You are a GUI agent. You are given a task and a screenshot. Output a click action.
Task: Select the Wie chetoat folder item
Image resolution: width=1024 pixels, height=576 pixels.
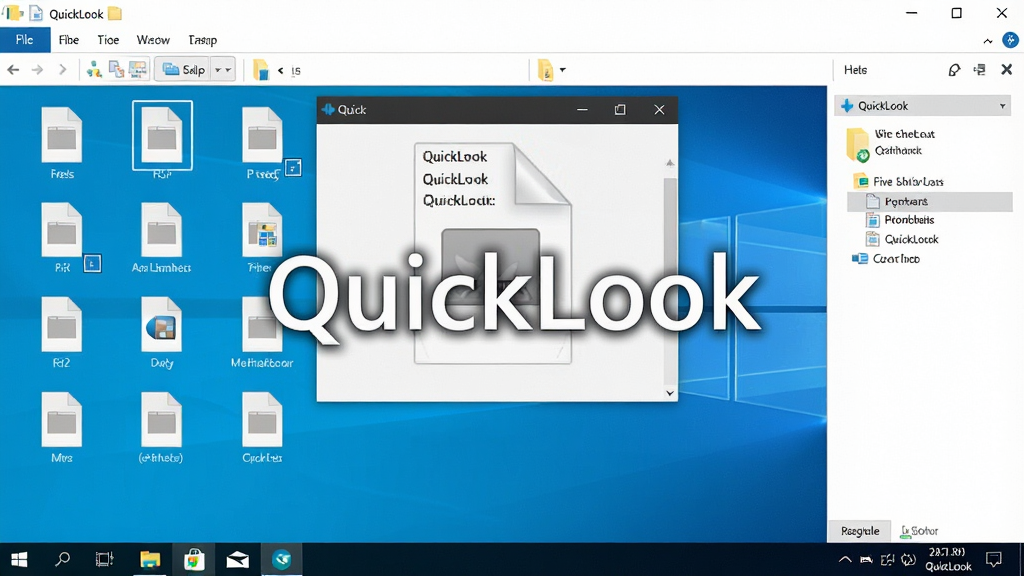[891, 143]
